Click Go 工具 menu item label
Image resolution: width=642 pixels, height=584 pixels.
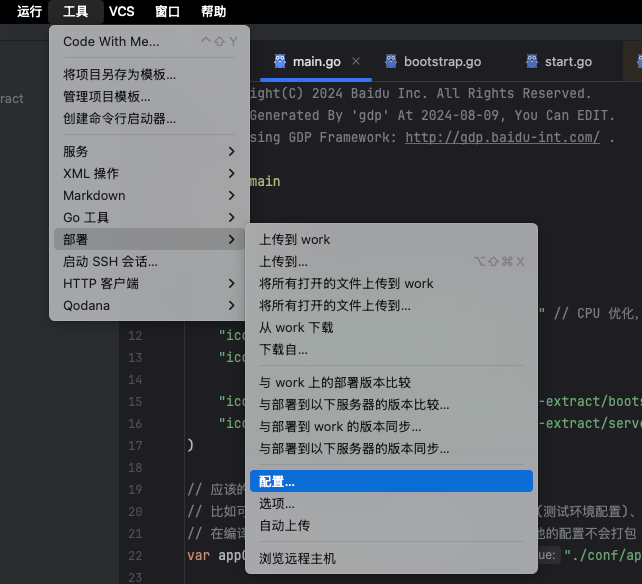coord(86,217)
